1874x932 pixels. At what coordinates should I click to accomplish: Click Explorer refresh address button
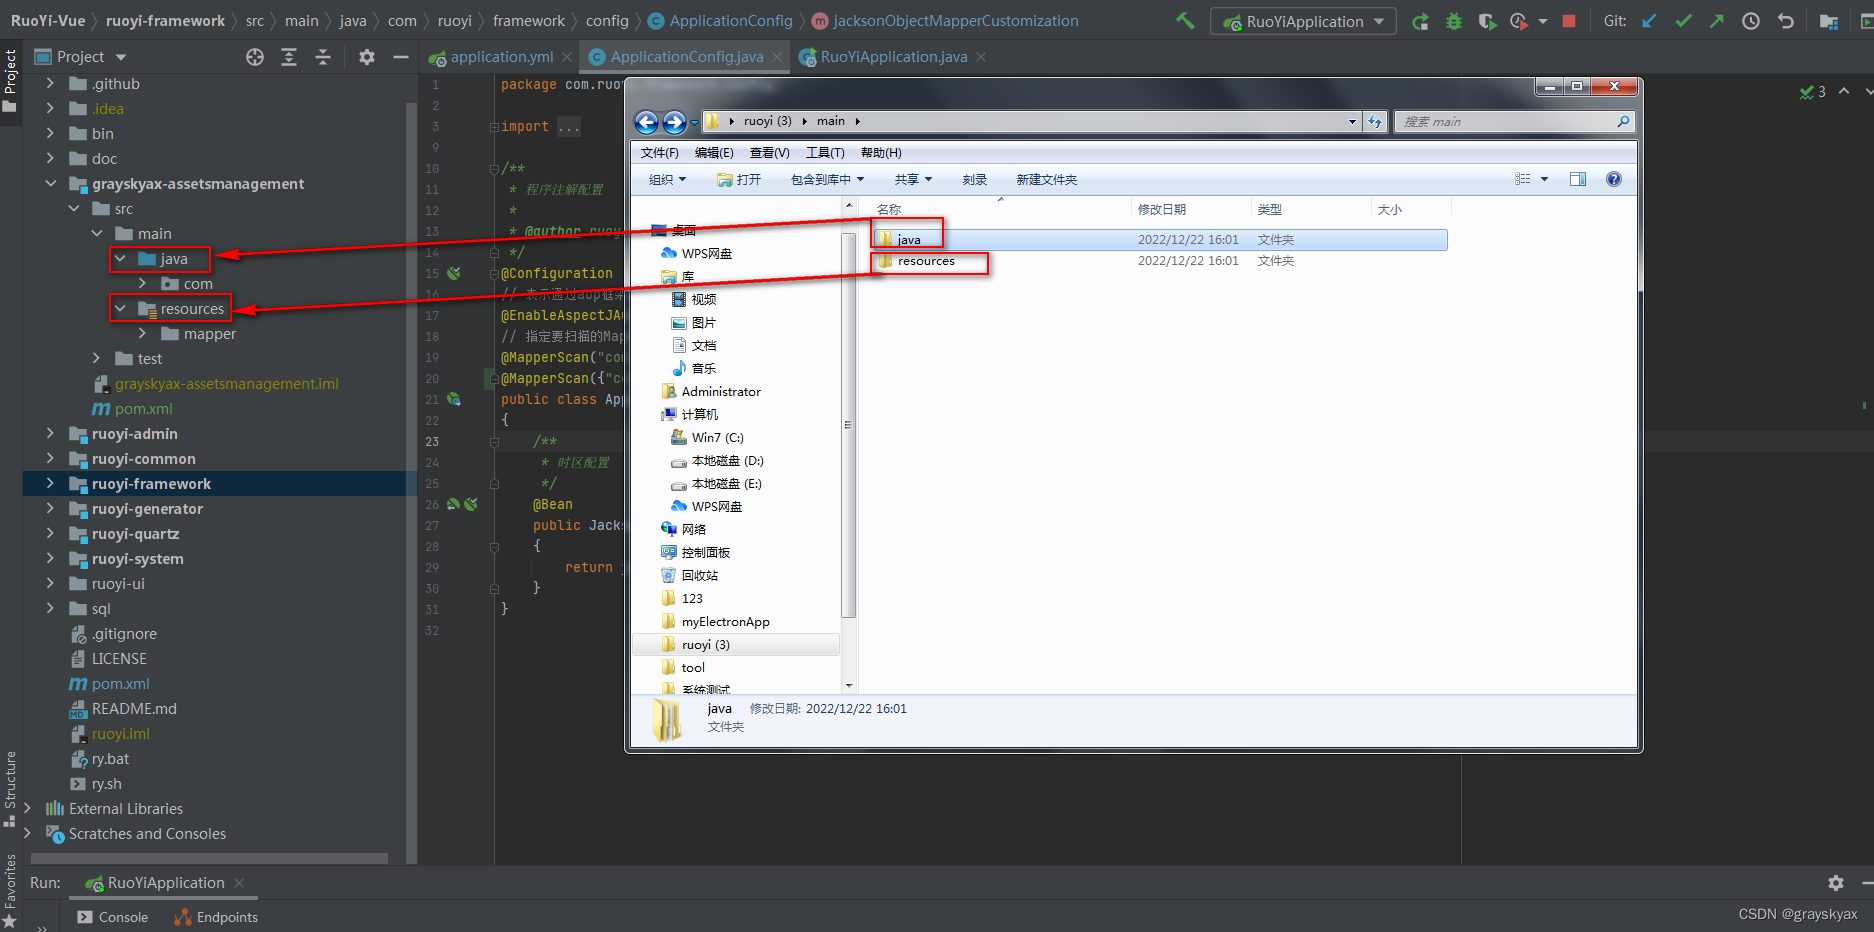click(x=1376, y=122)
